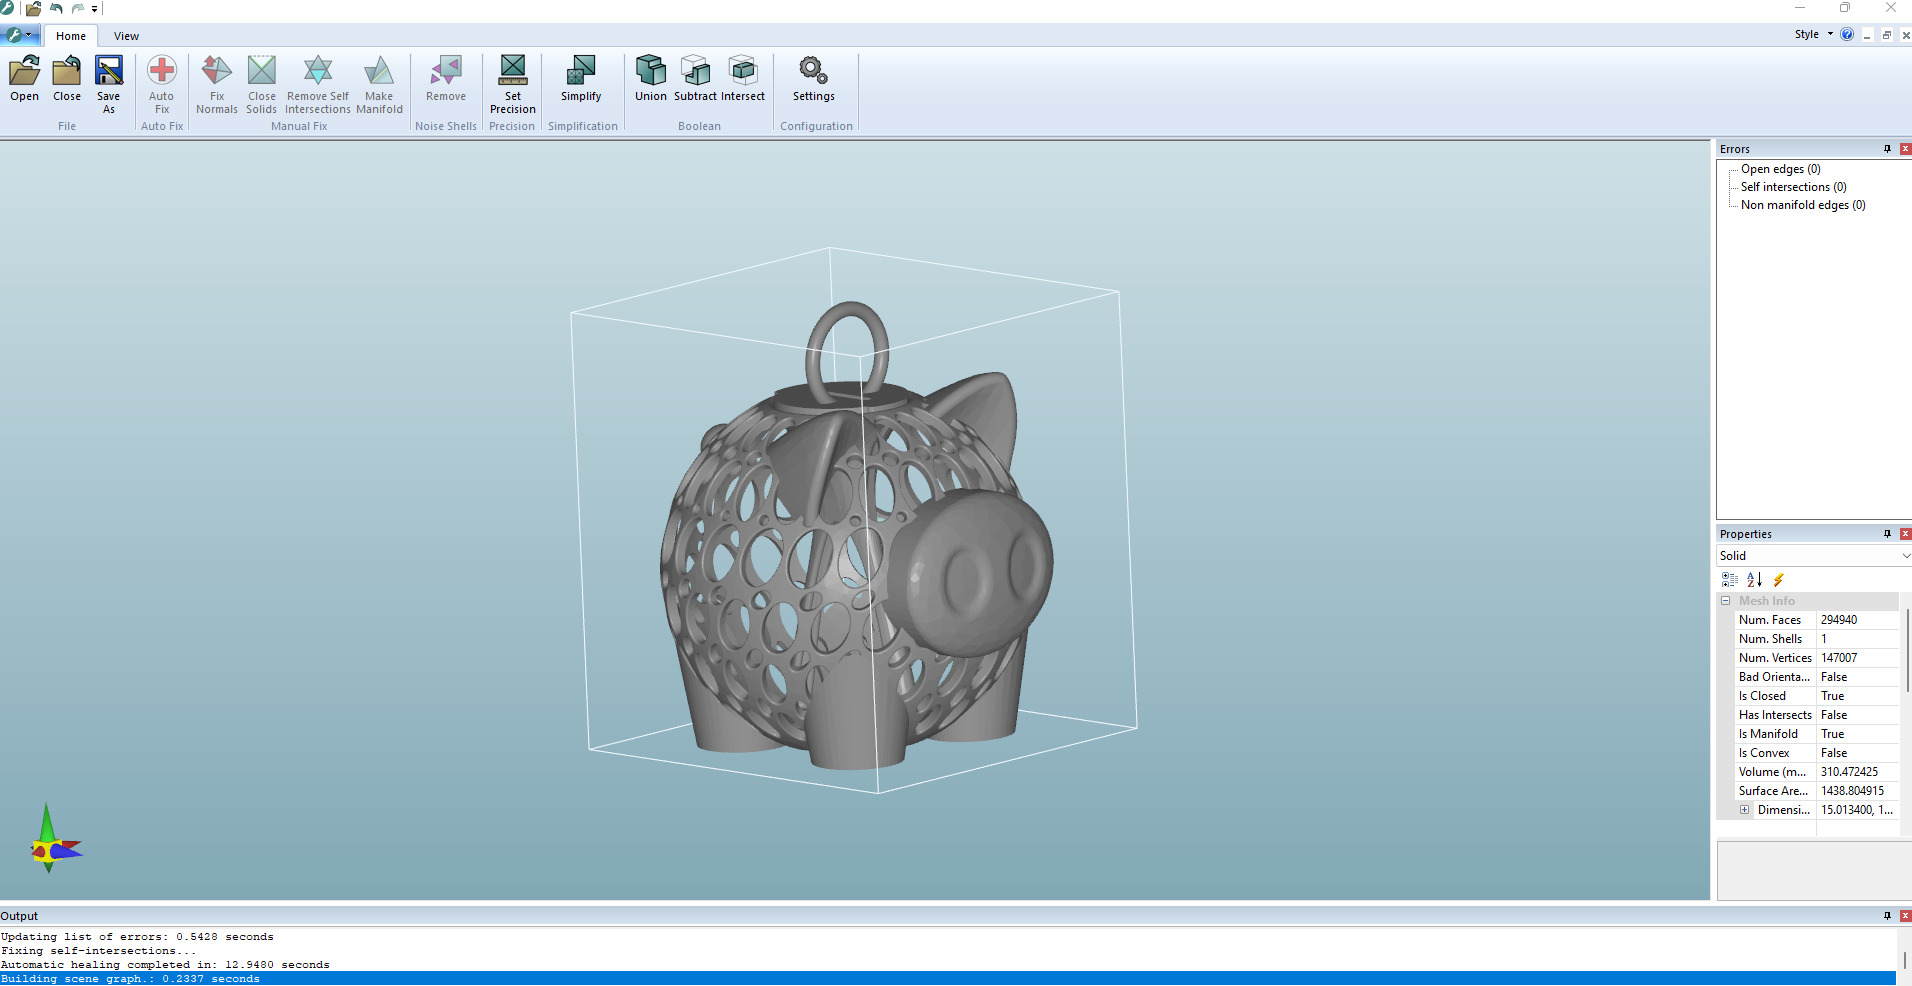Select Self intersections (0) entry
The image size is (1912, 986).
tap(1793, 187)
